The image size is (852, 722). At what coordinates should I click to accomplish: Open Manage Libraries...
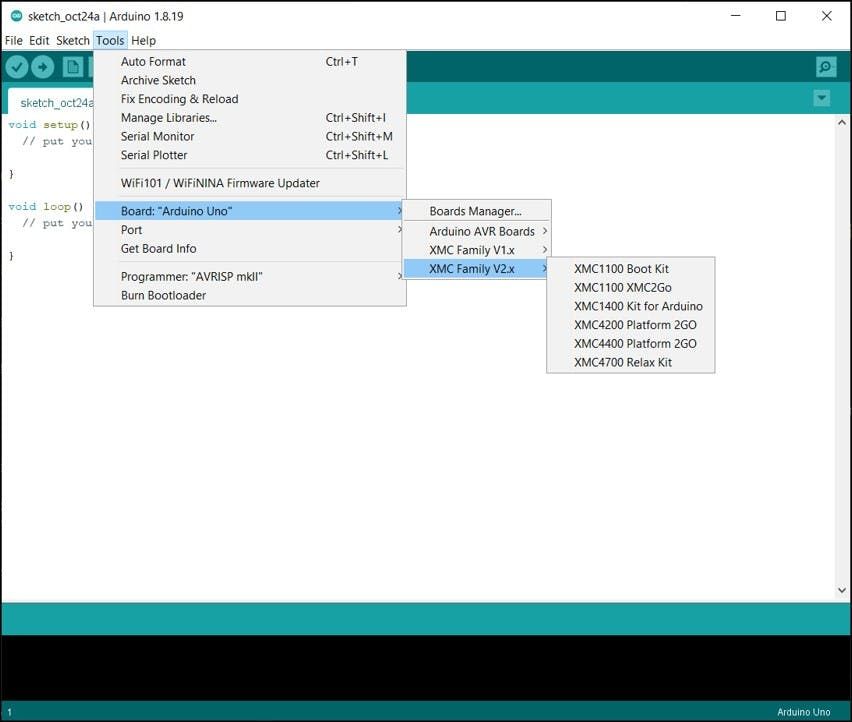click(167, 117)
